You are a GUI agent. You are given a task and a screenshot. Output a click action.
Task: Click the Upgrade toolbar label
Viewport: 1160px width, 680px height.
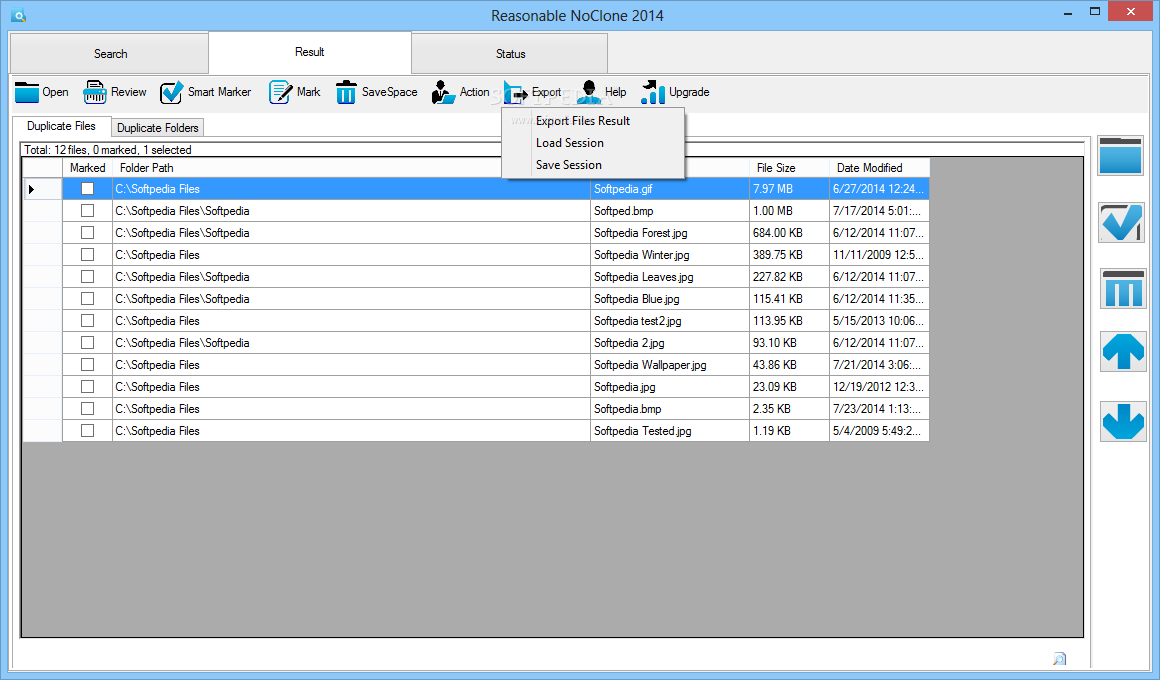689,92
